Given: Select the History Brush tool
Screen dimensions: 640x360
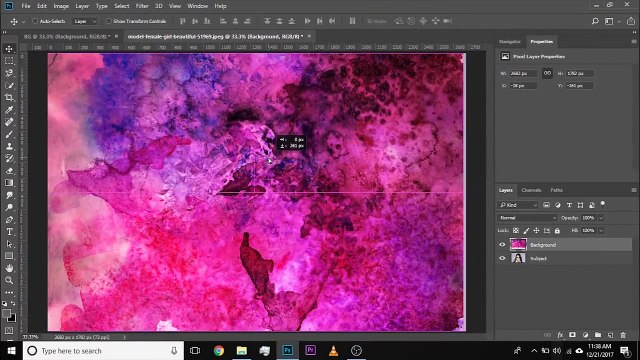Looking at the screenshot, I should (x=9, y=158).
